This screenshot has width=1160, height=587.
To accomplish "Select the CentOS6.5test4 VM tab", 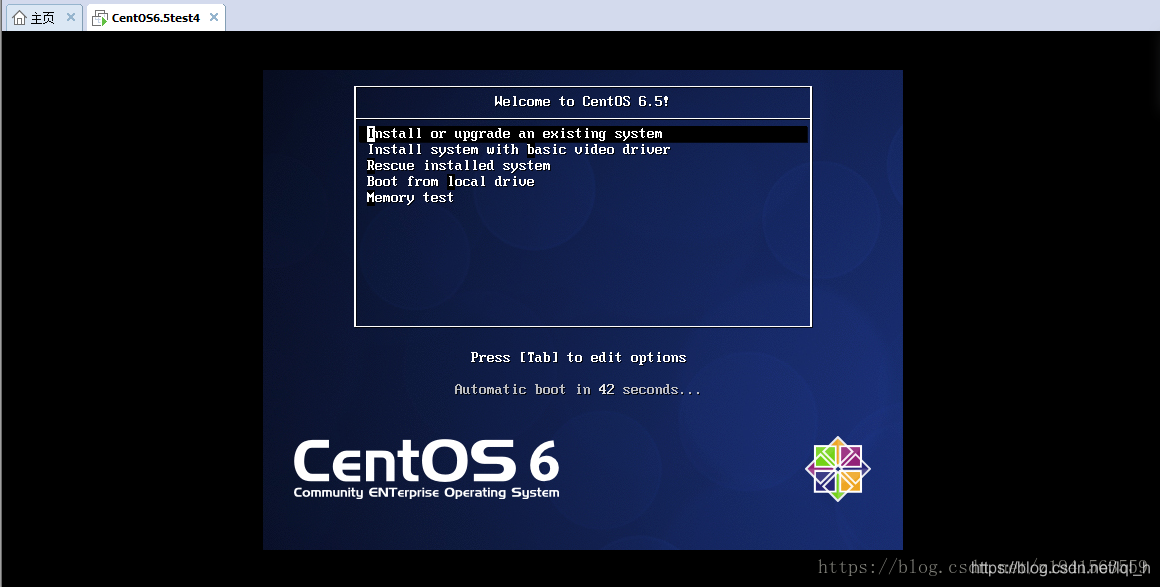I will 156,18.
